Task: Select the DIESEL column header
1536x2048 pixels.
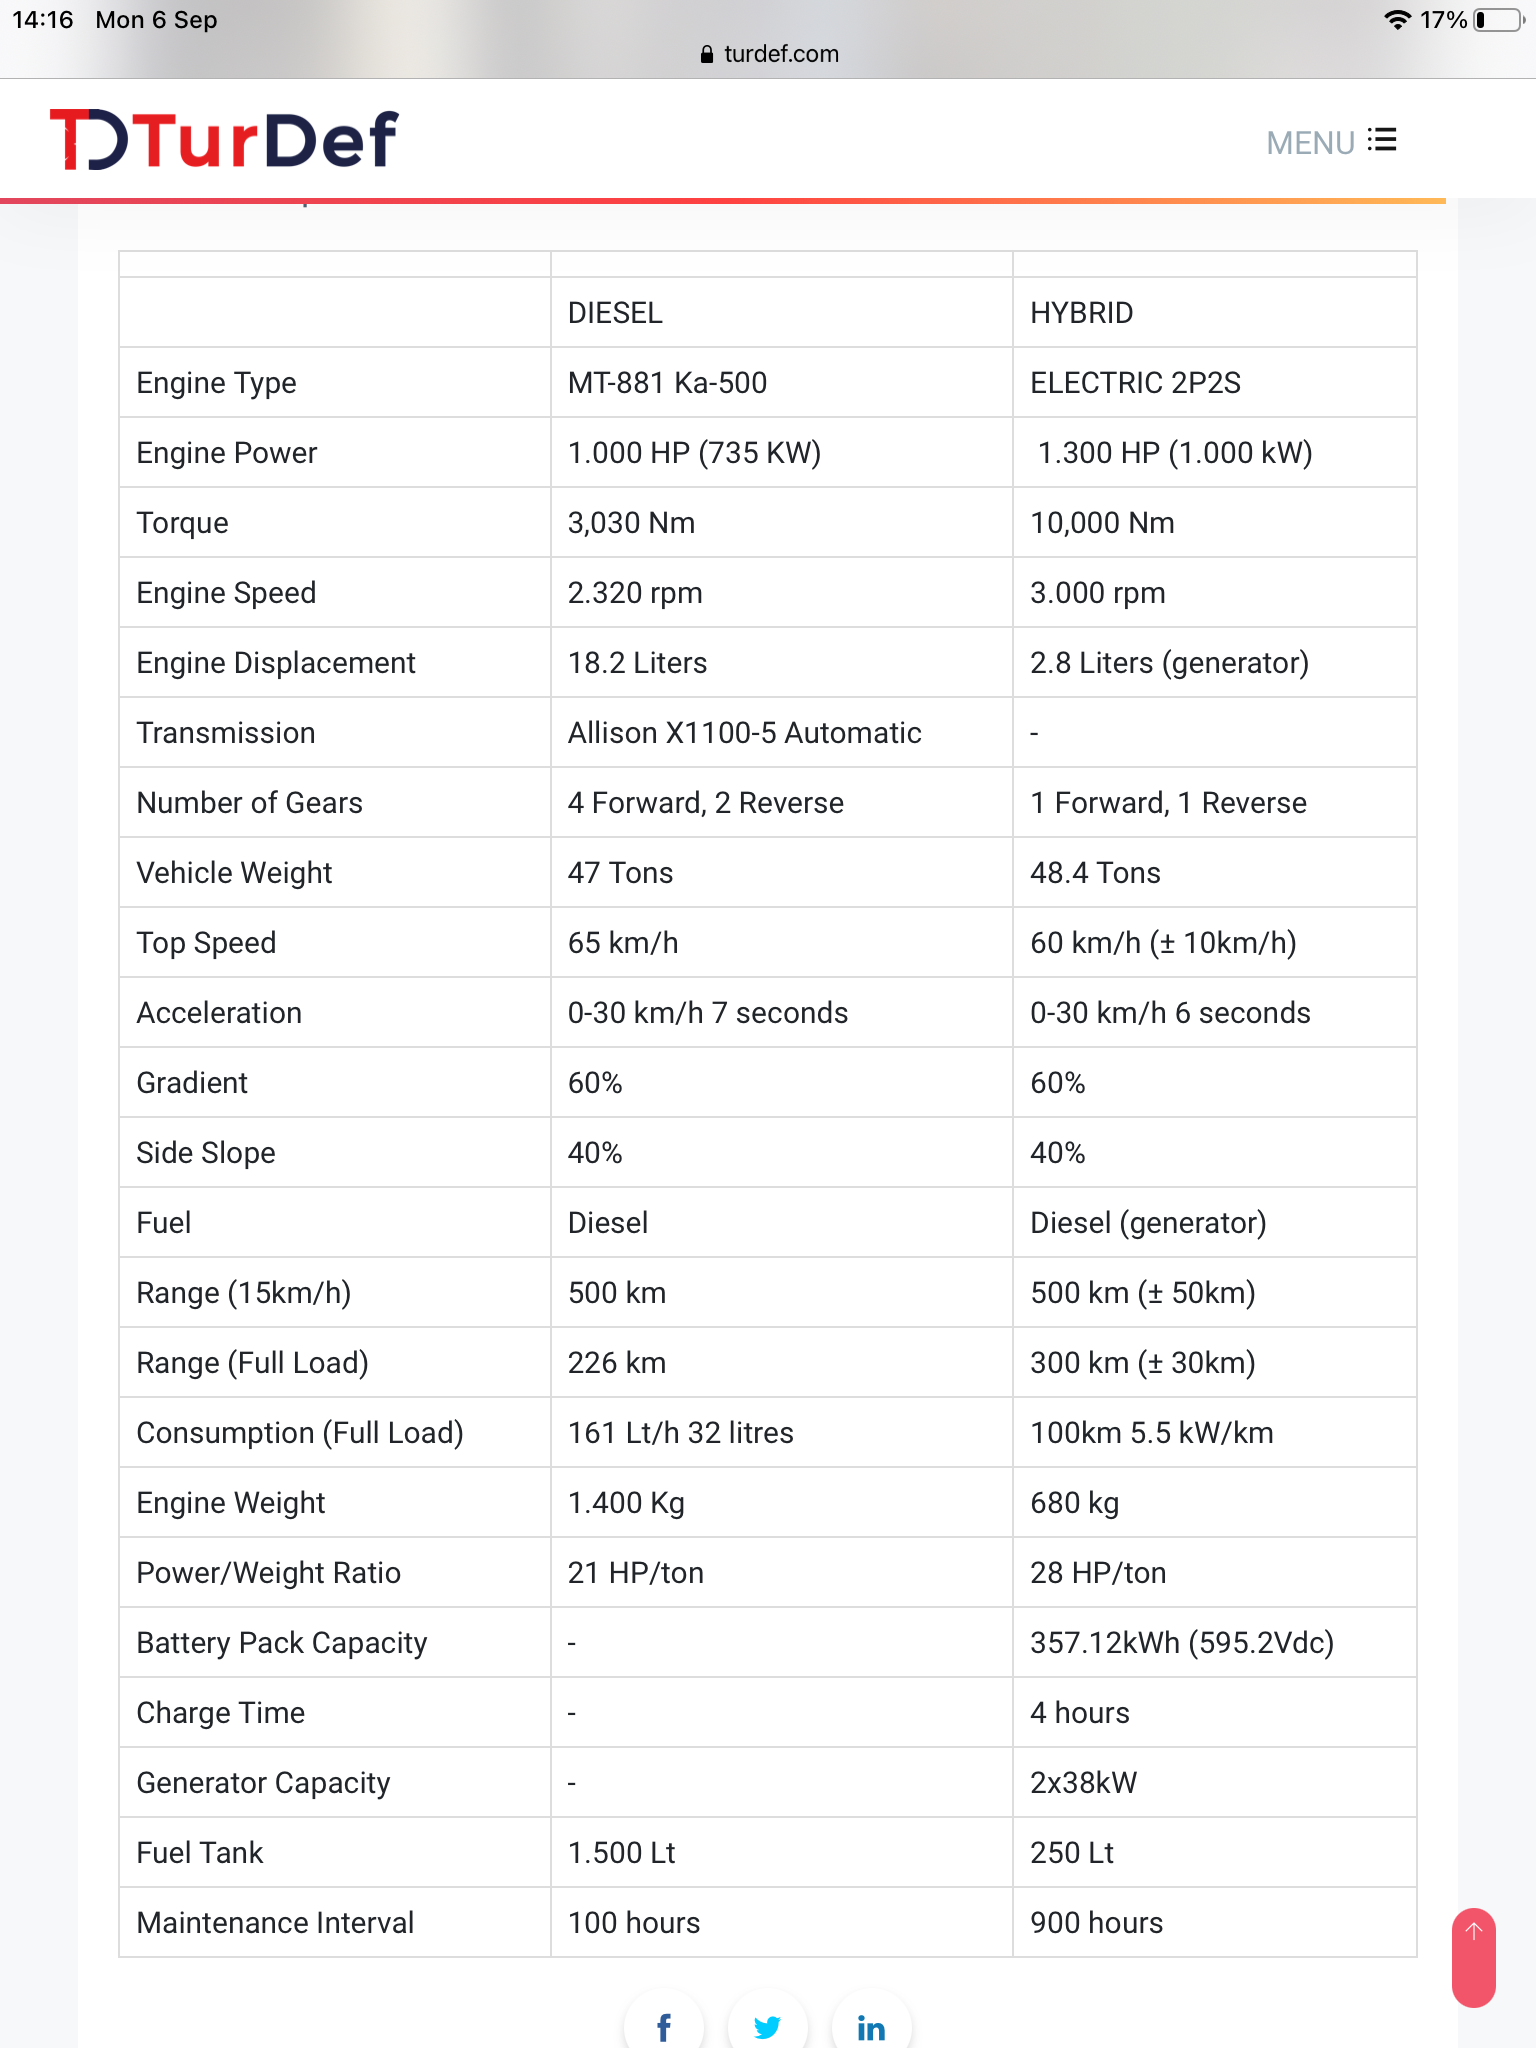Action: point(615,313)
